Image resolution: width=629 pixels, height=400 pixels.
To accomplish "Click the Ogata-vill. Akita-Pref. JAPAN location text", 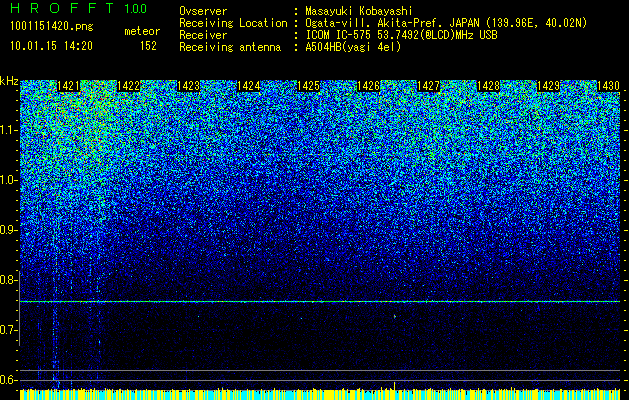I will click(x=446, y=24).
